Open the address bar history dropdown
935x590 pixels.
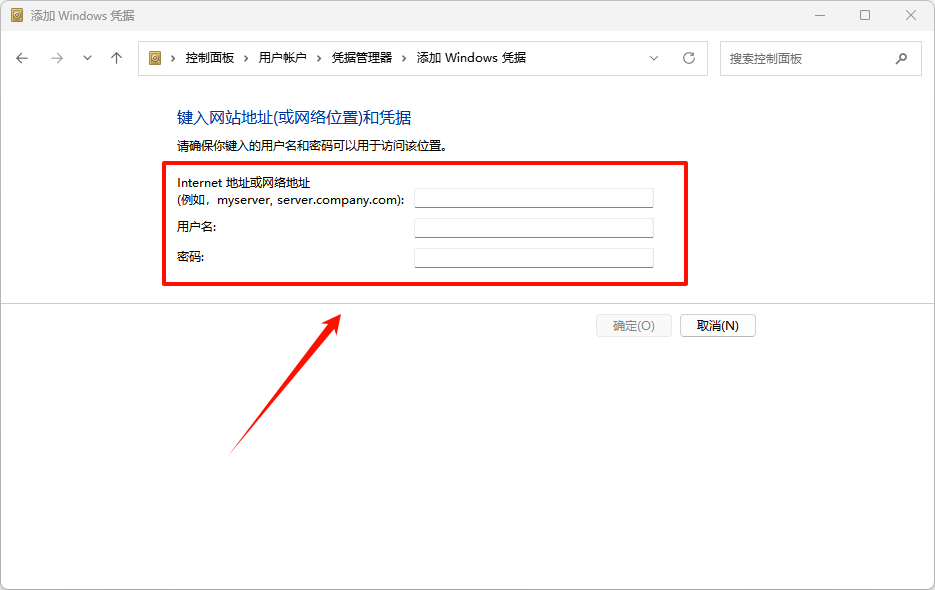654,58
